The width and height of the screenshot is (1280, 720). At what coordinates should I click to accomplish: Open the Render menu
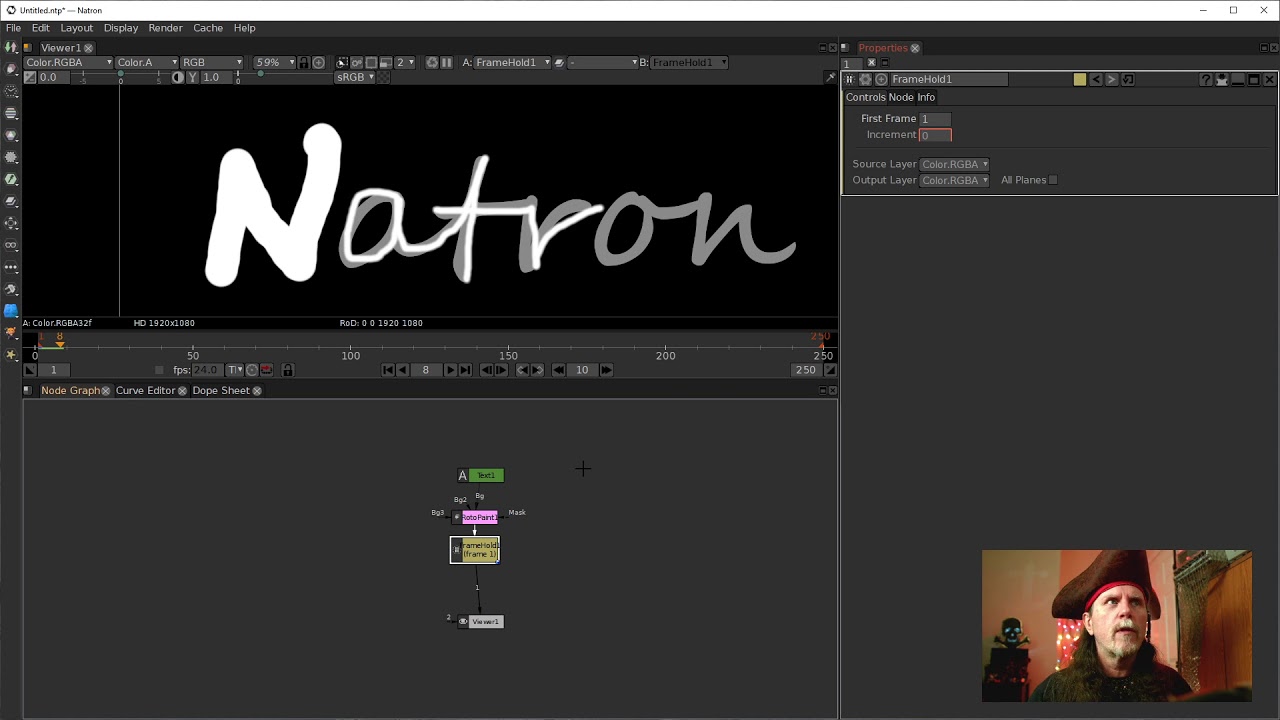(x=165, y=28)
